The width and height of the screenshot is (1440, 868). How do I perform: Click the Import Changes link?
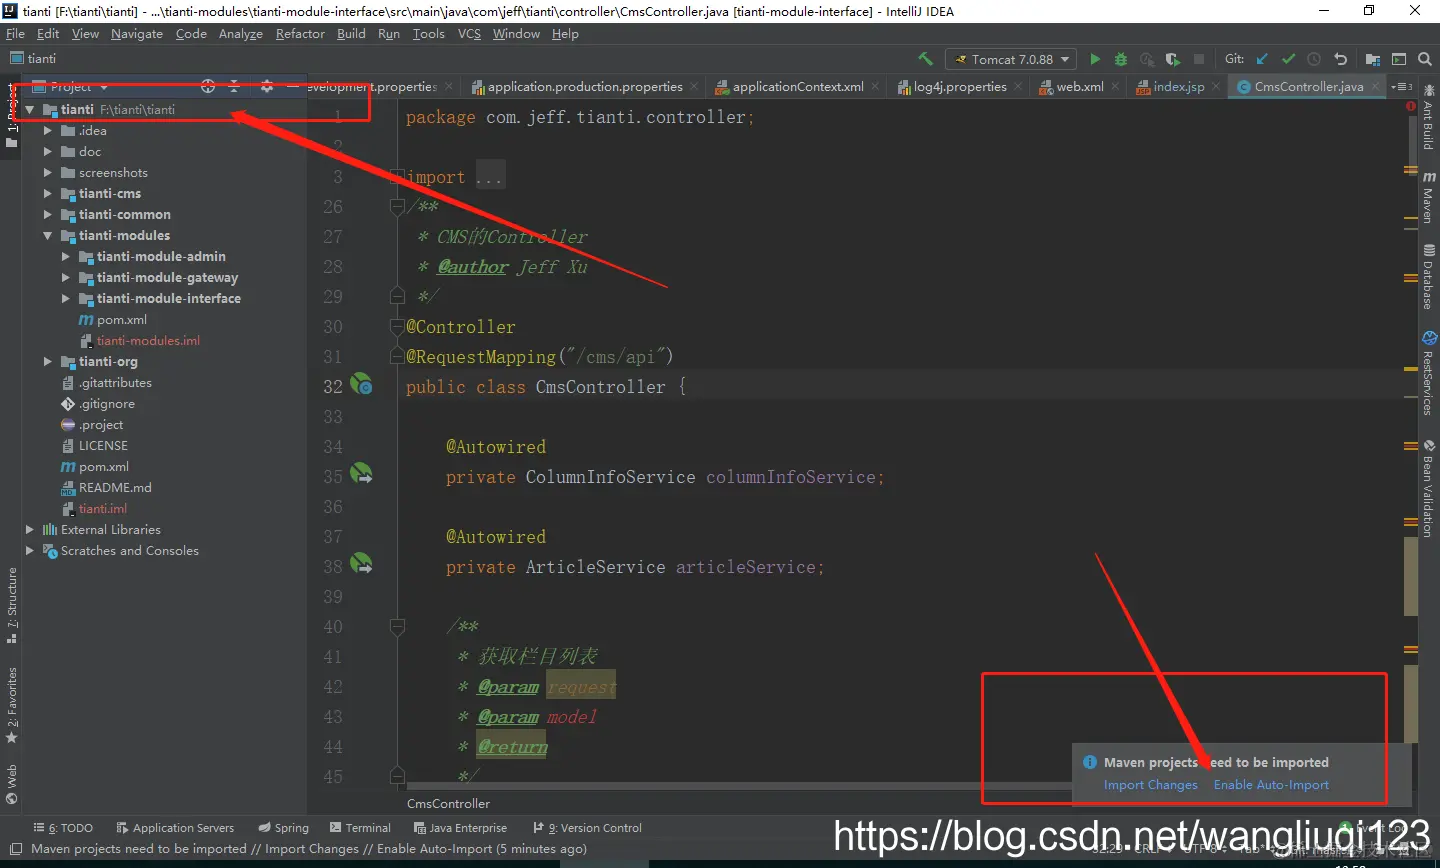pos(1150,785)
